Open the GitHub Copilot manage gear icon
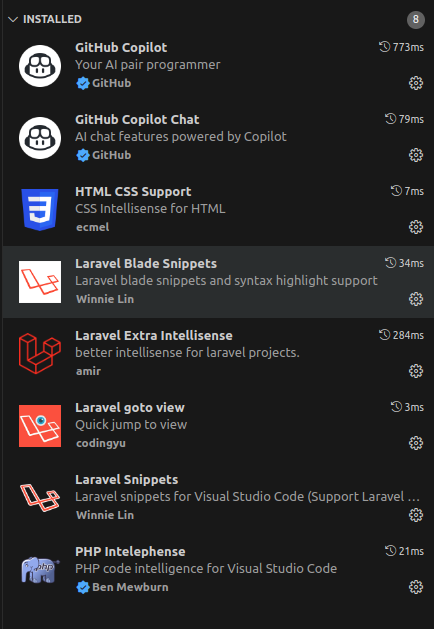Screen dimensions: 434x629 tap(416, 83)
